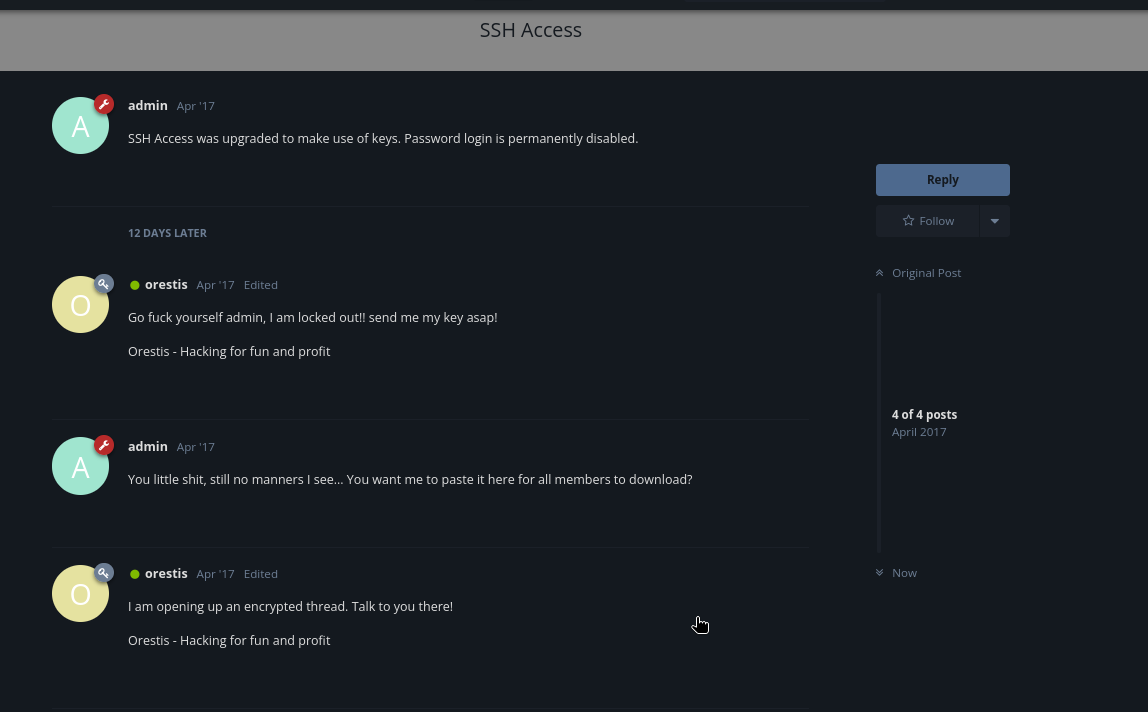Open the Follow options dropdown arrow
Image resolution: width=1148 pixels, height=712 pixels.
[994, 221]
